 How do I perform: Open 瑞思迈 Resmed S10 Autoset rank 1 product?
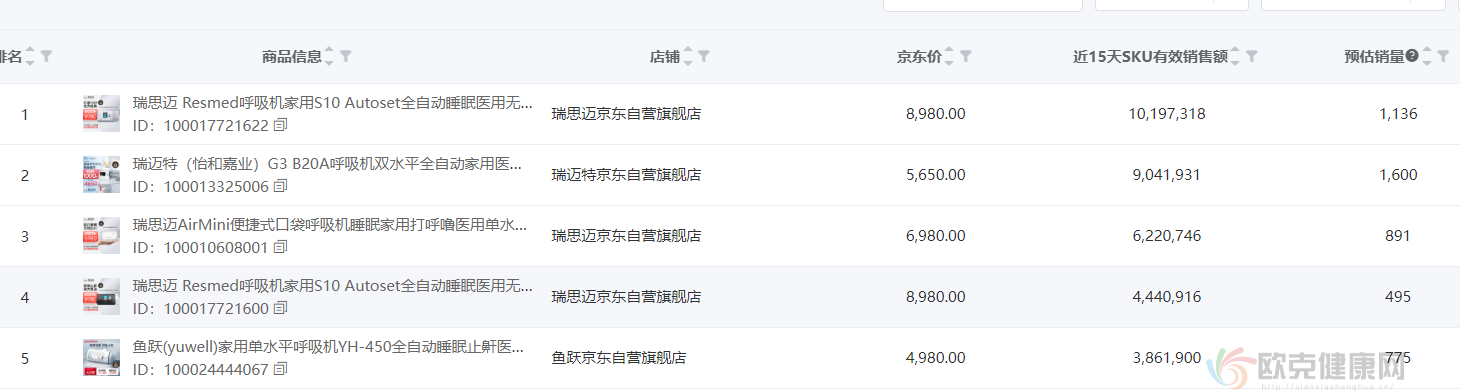point(333,103)
